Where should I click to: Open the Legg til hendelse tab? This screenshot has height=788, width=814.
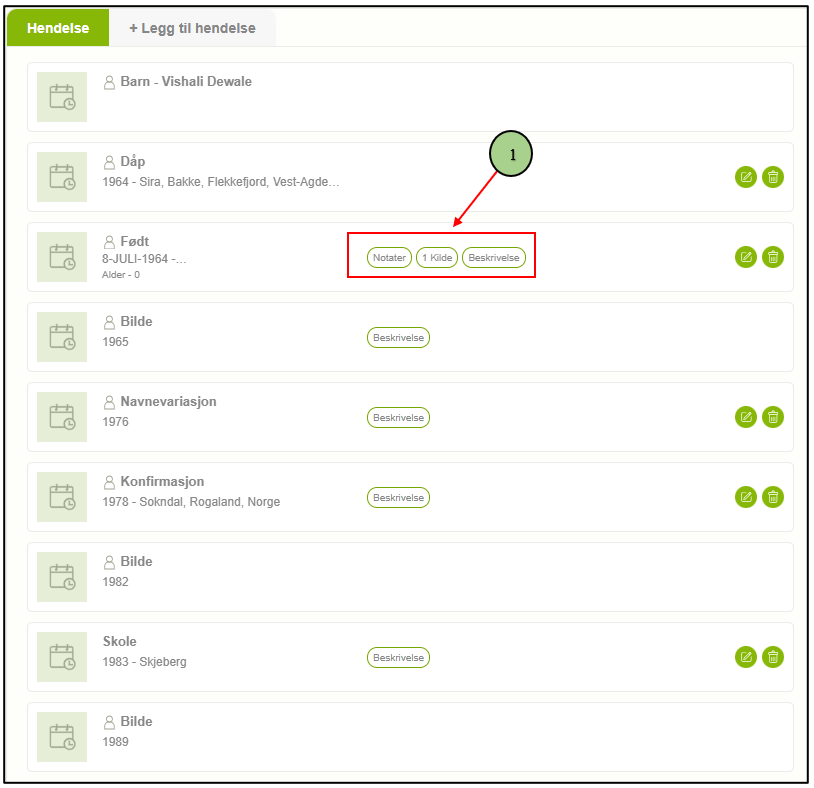pyautogui.click(x=191, y=28)
